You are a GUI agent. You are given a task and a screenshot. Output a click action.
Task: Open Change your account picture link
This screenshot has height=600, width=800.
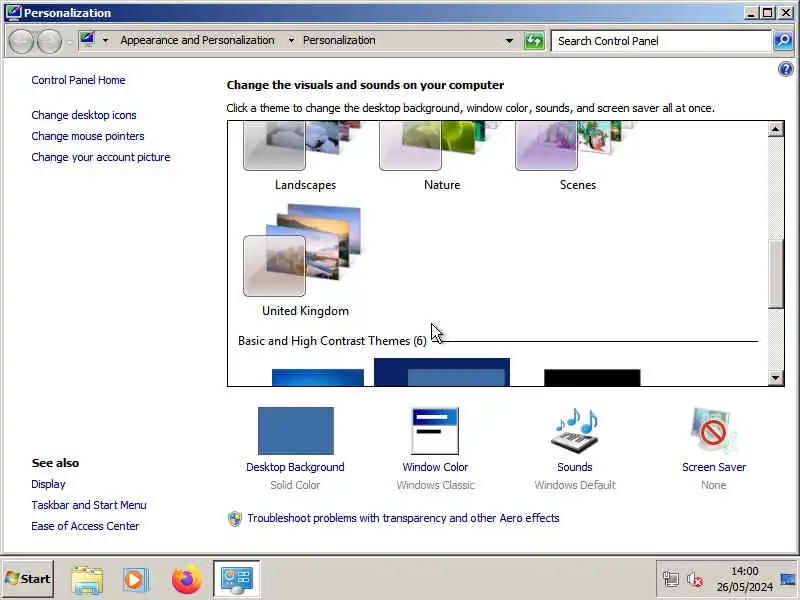click(x=101, y=157)
